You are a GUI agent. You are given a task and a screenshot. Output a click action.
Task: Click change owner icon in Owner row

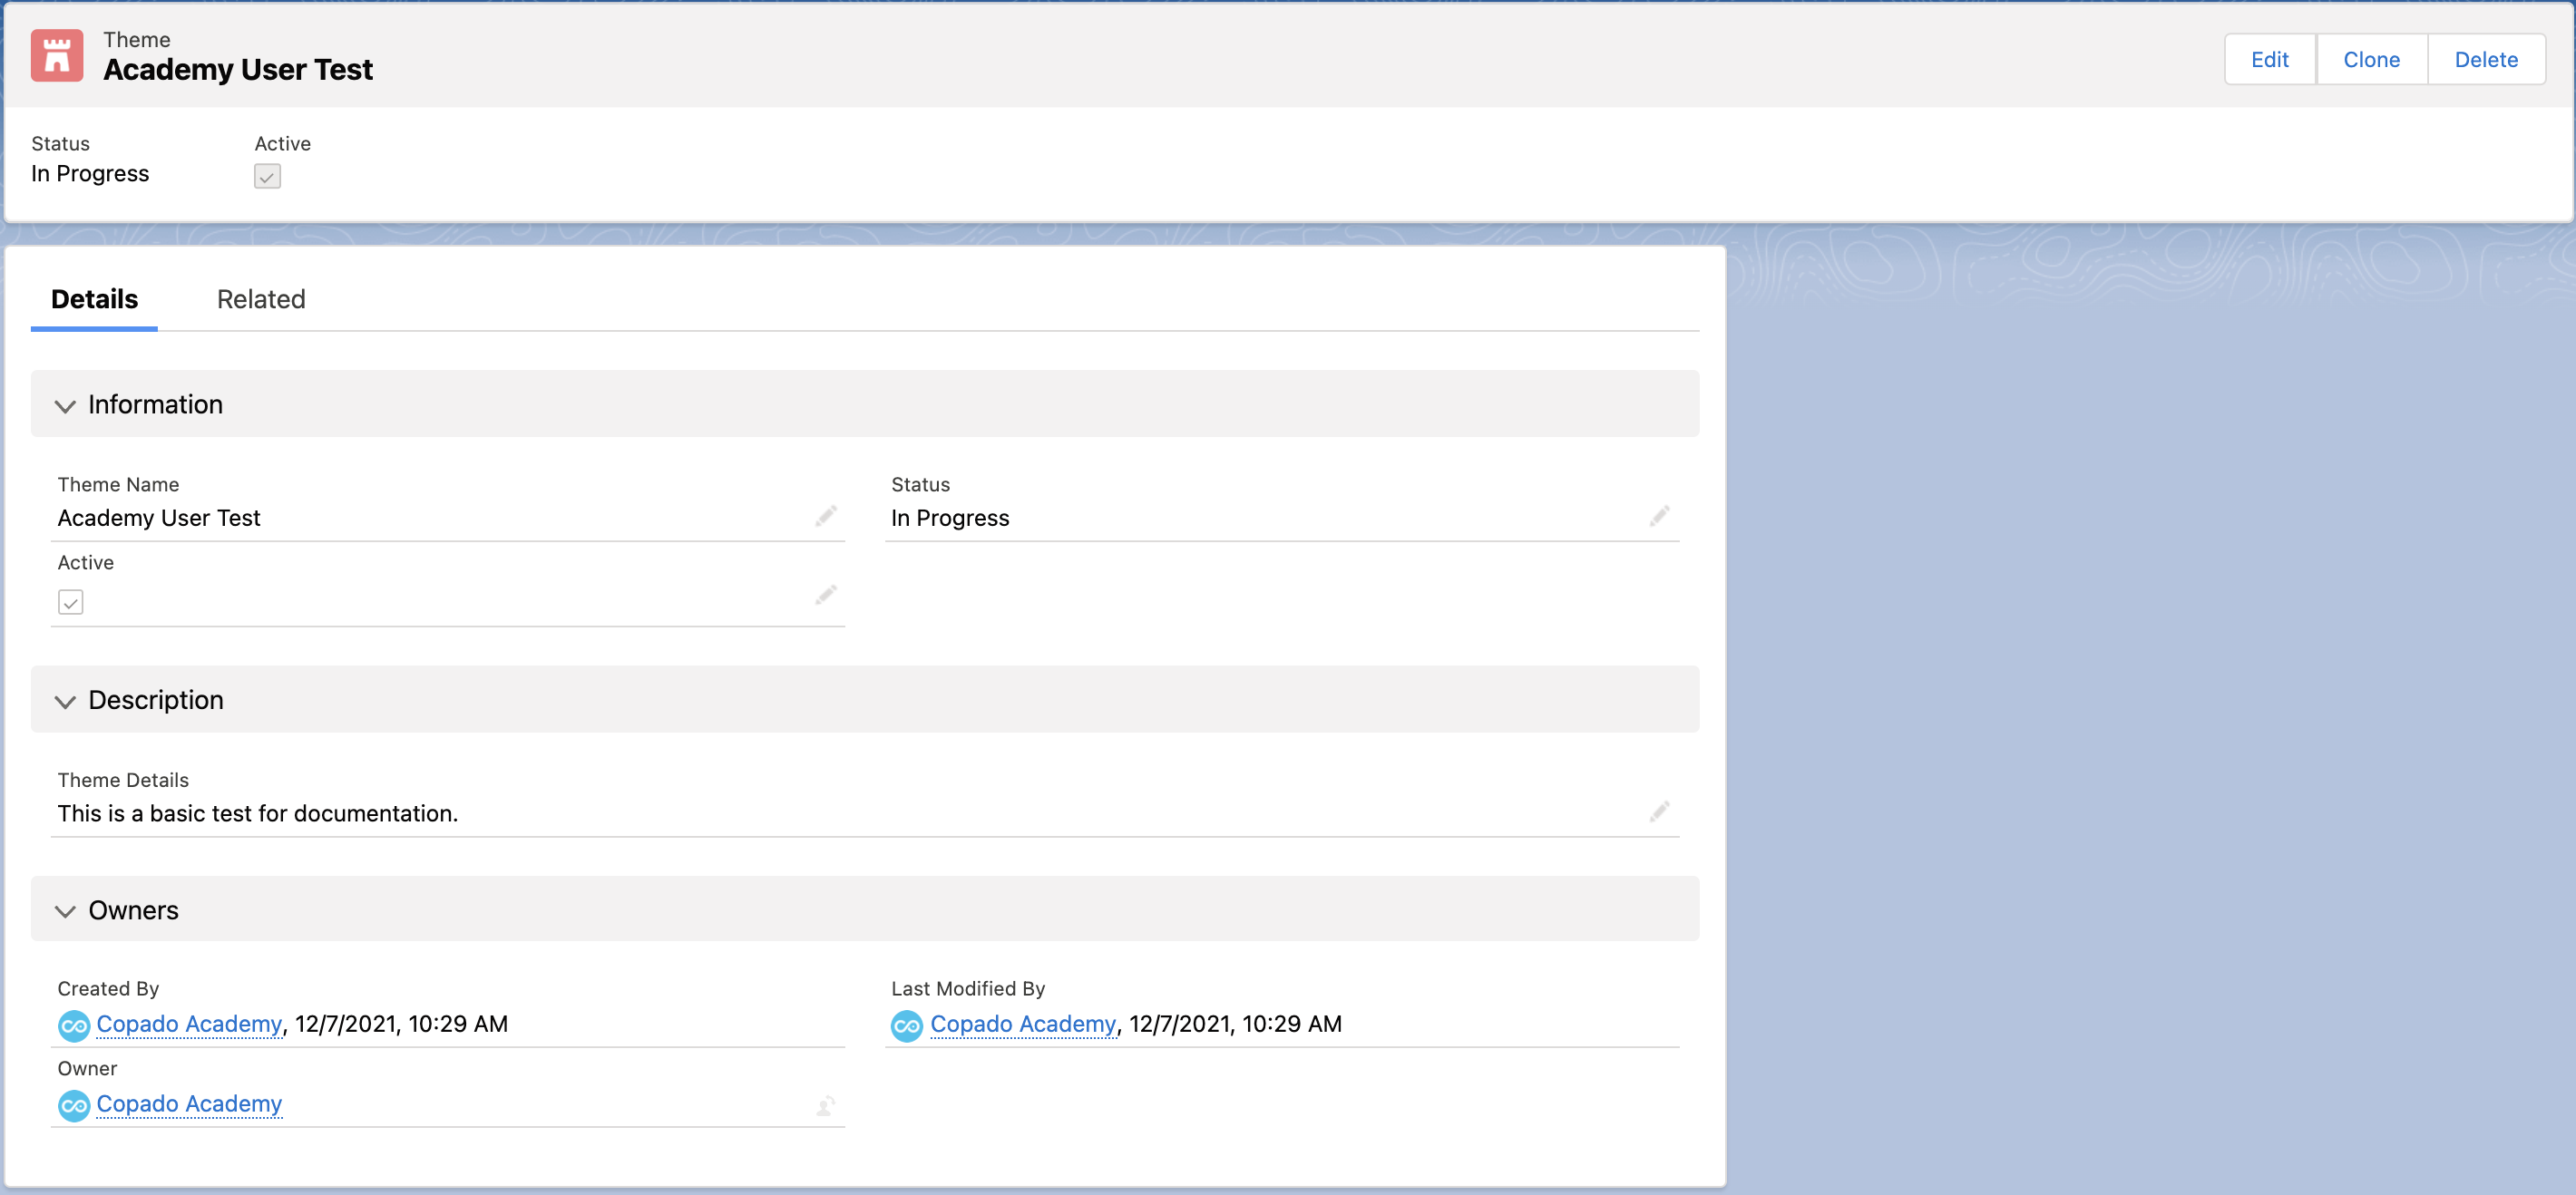[x=825, y=1105]
